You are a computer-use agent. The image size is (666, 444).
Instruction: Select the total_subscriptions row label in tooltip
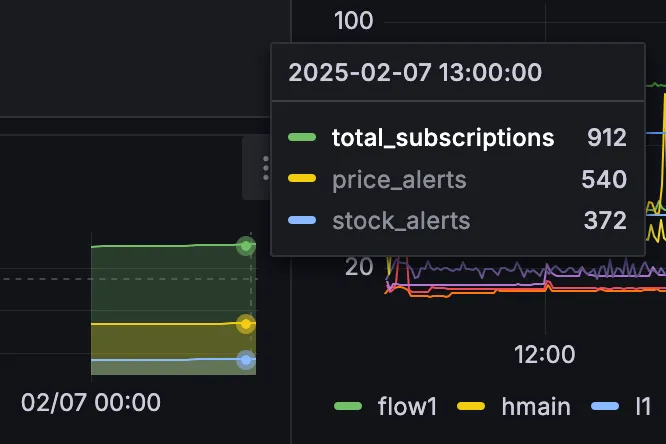(442, 138)
